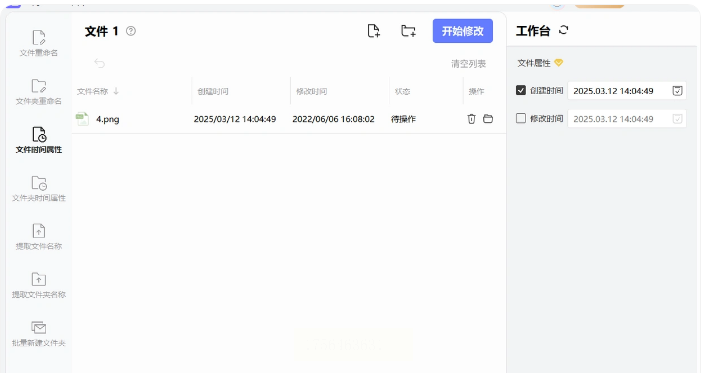This screenshot has height=373, width=706.
Task: Open the 提取文件名称 sidebar tool
Action: tap(39, 237)
